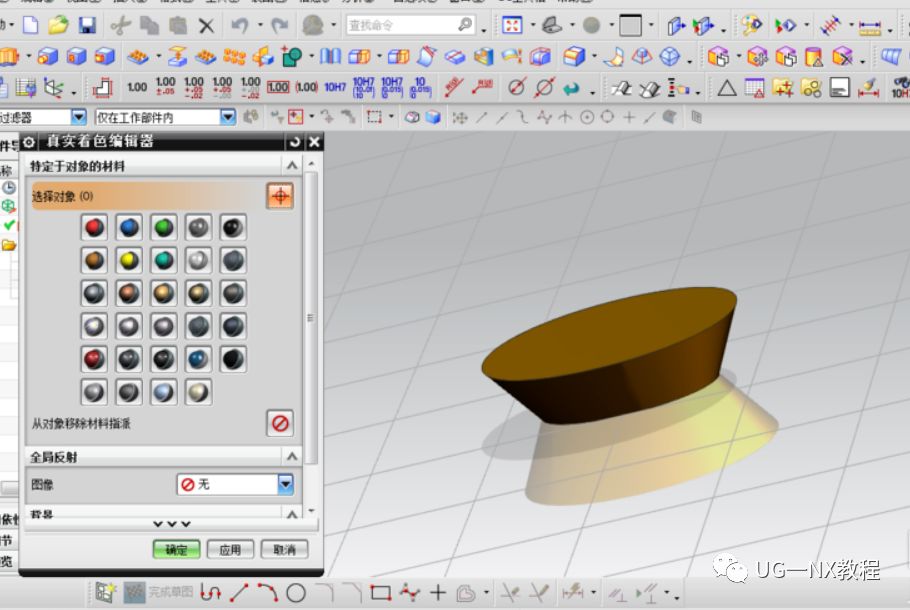Screen dimensions: 910x610
Task: Select the Circle sketch tool
Action: click(296, 593)
